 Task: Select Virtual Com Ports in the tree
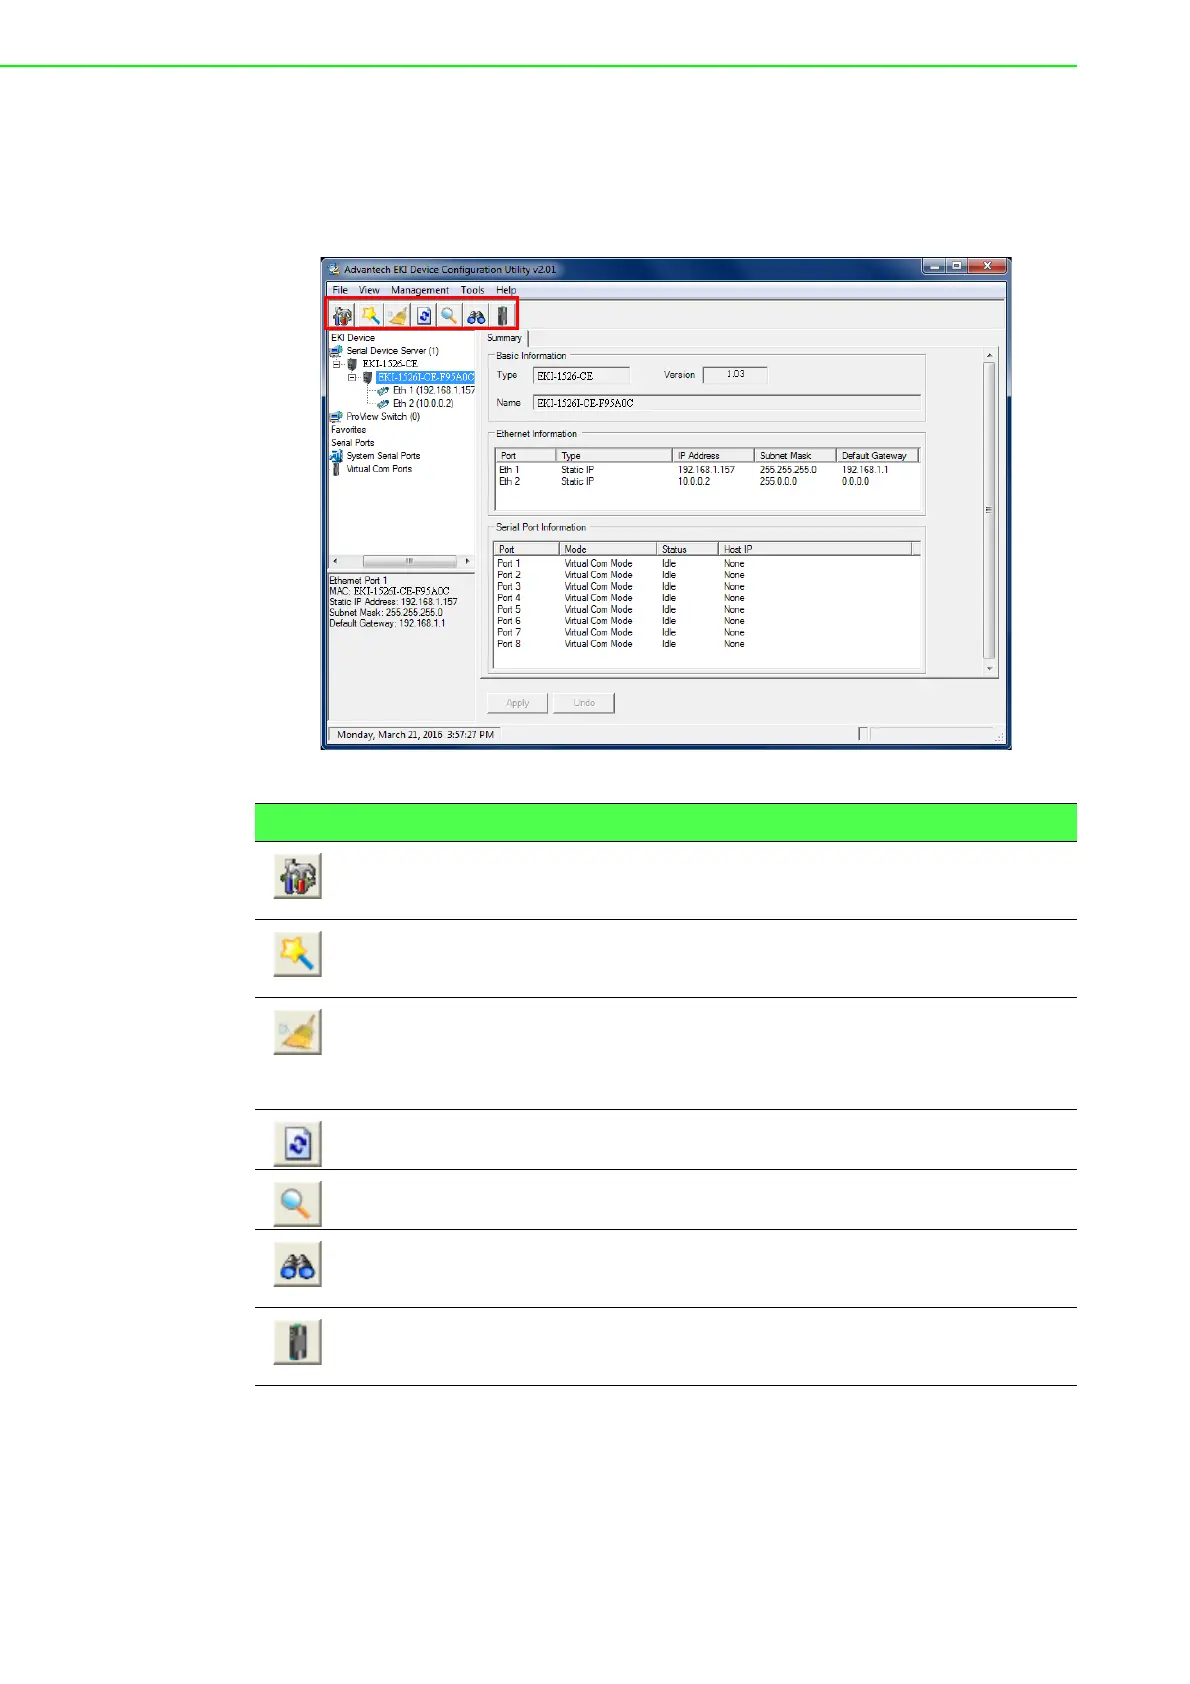click(379, 469)
